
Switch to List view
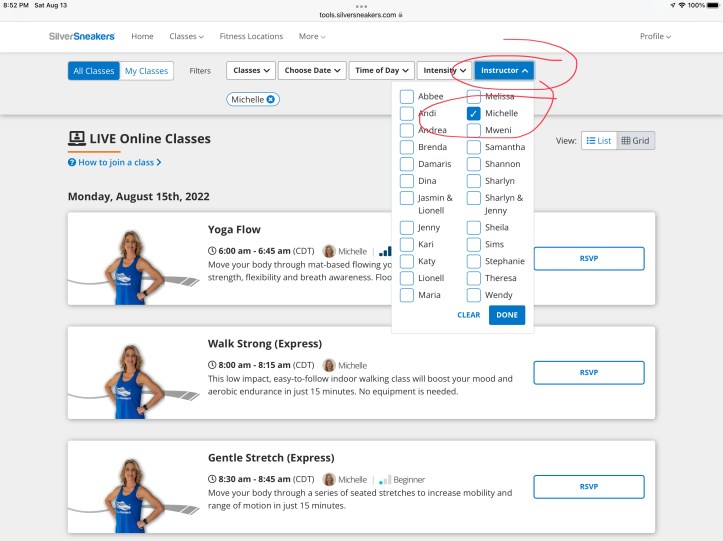599,141
